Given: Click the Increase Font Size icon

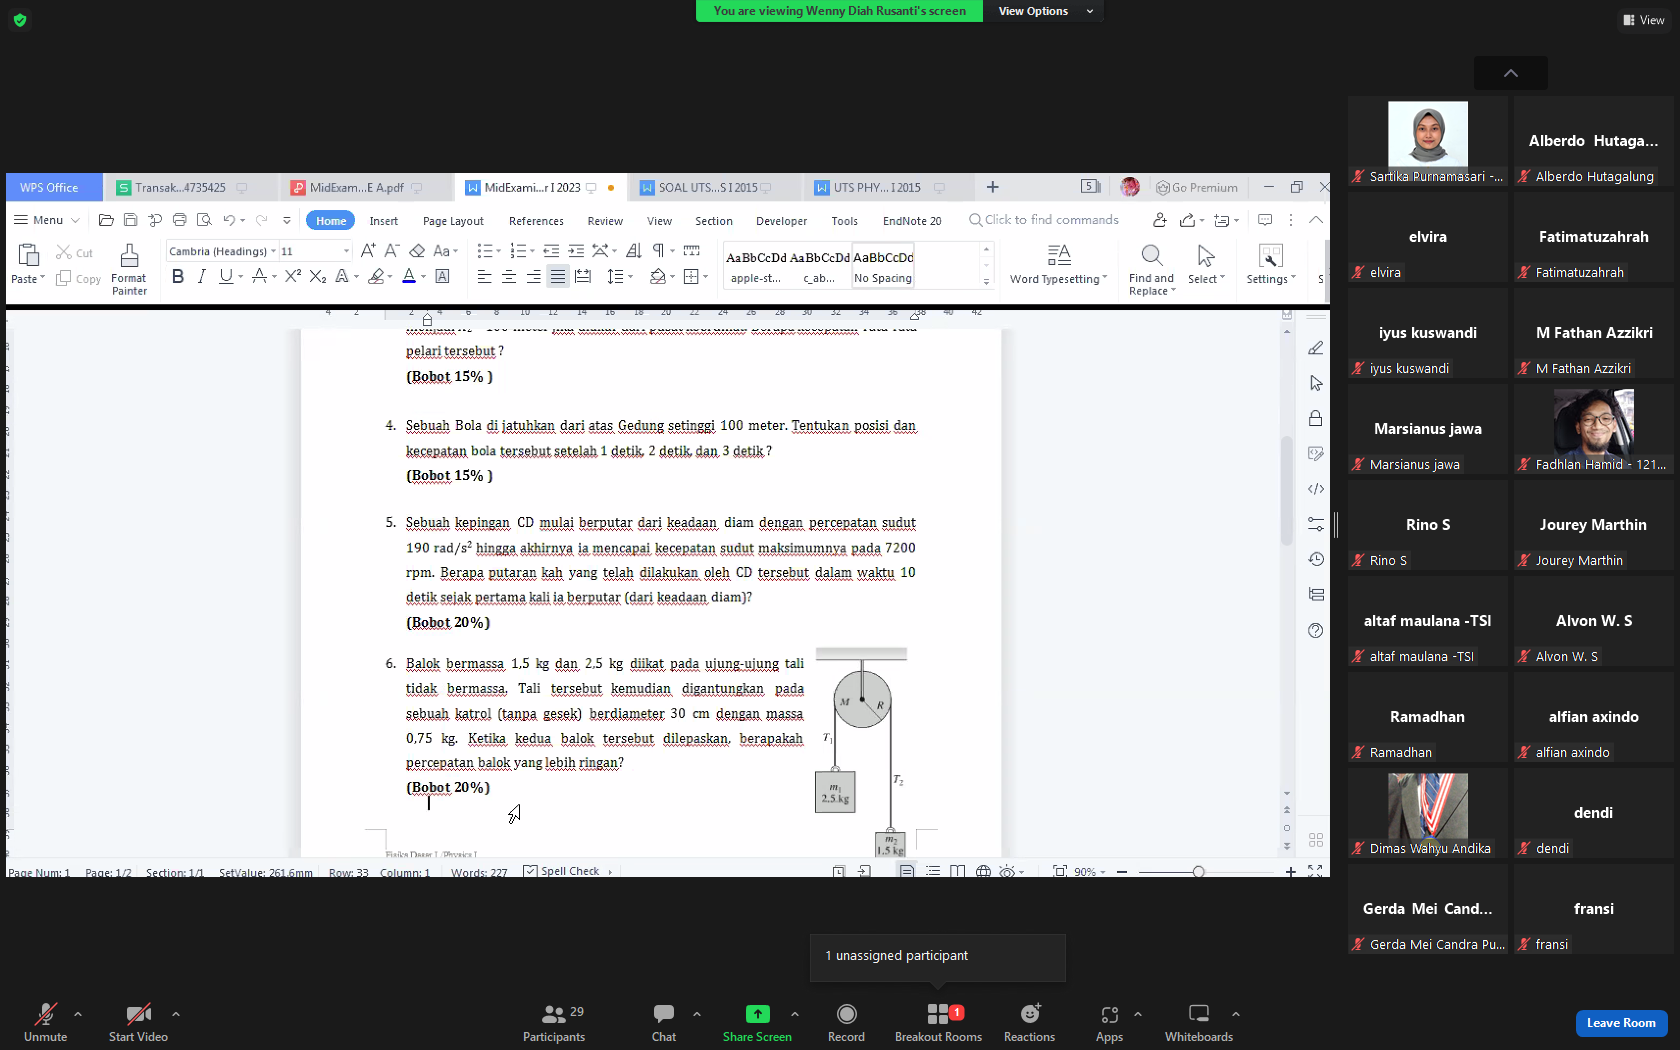Looking at the screenshot, I should [x=368, y=251].
